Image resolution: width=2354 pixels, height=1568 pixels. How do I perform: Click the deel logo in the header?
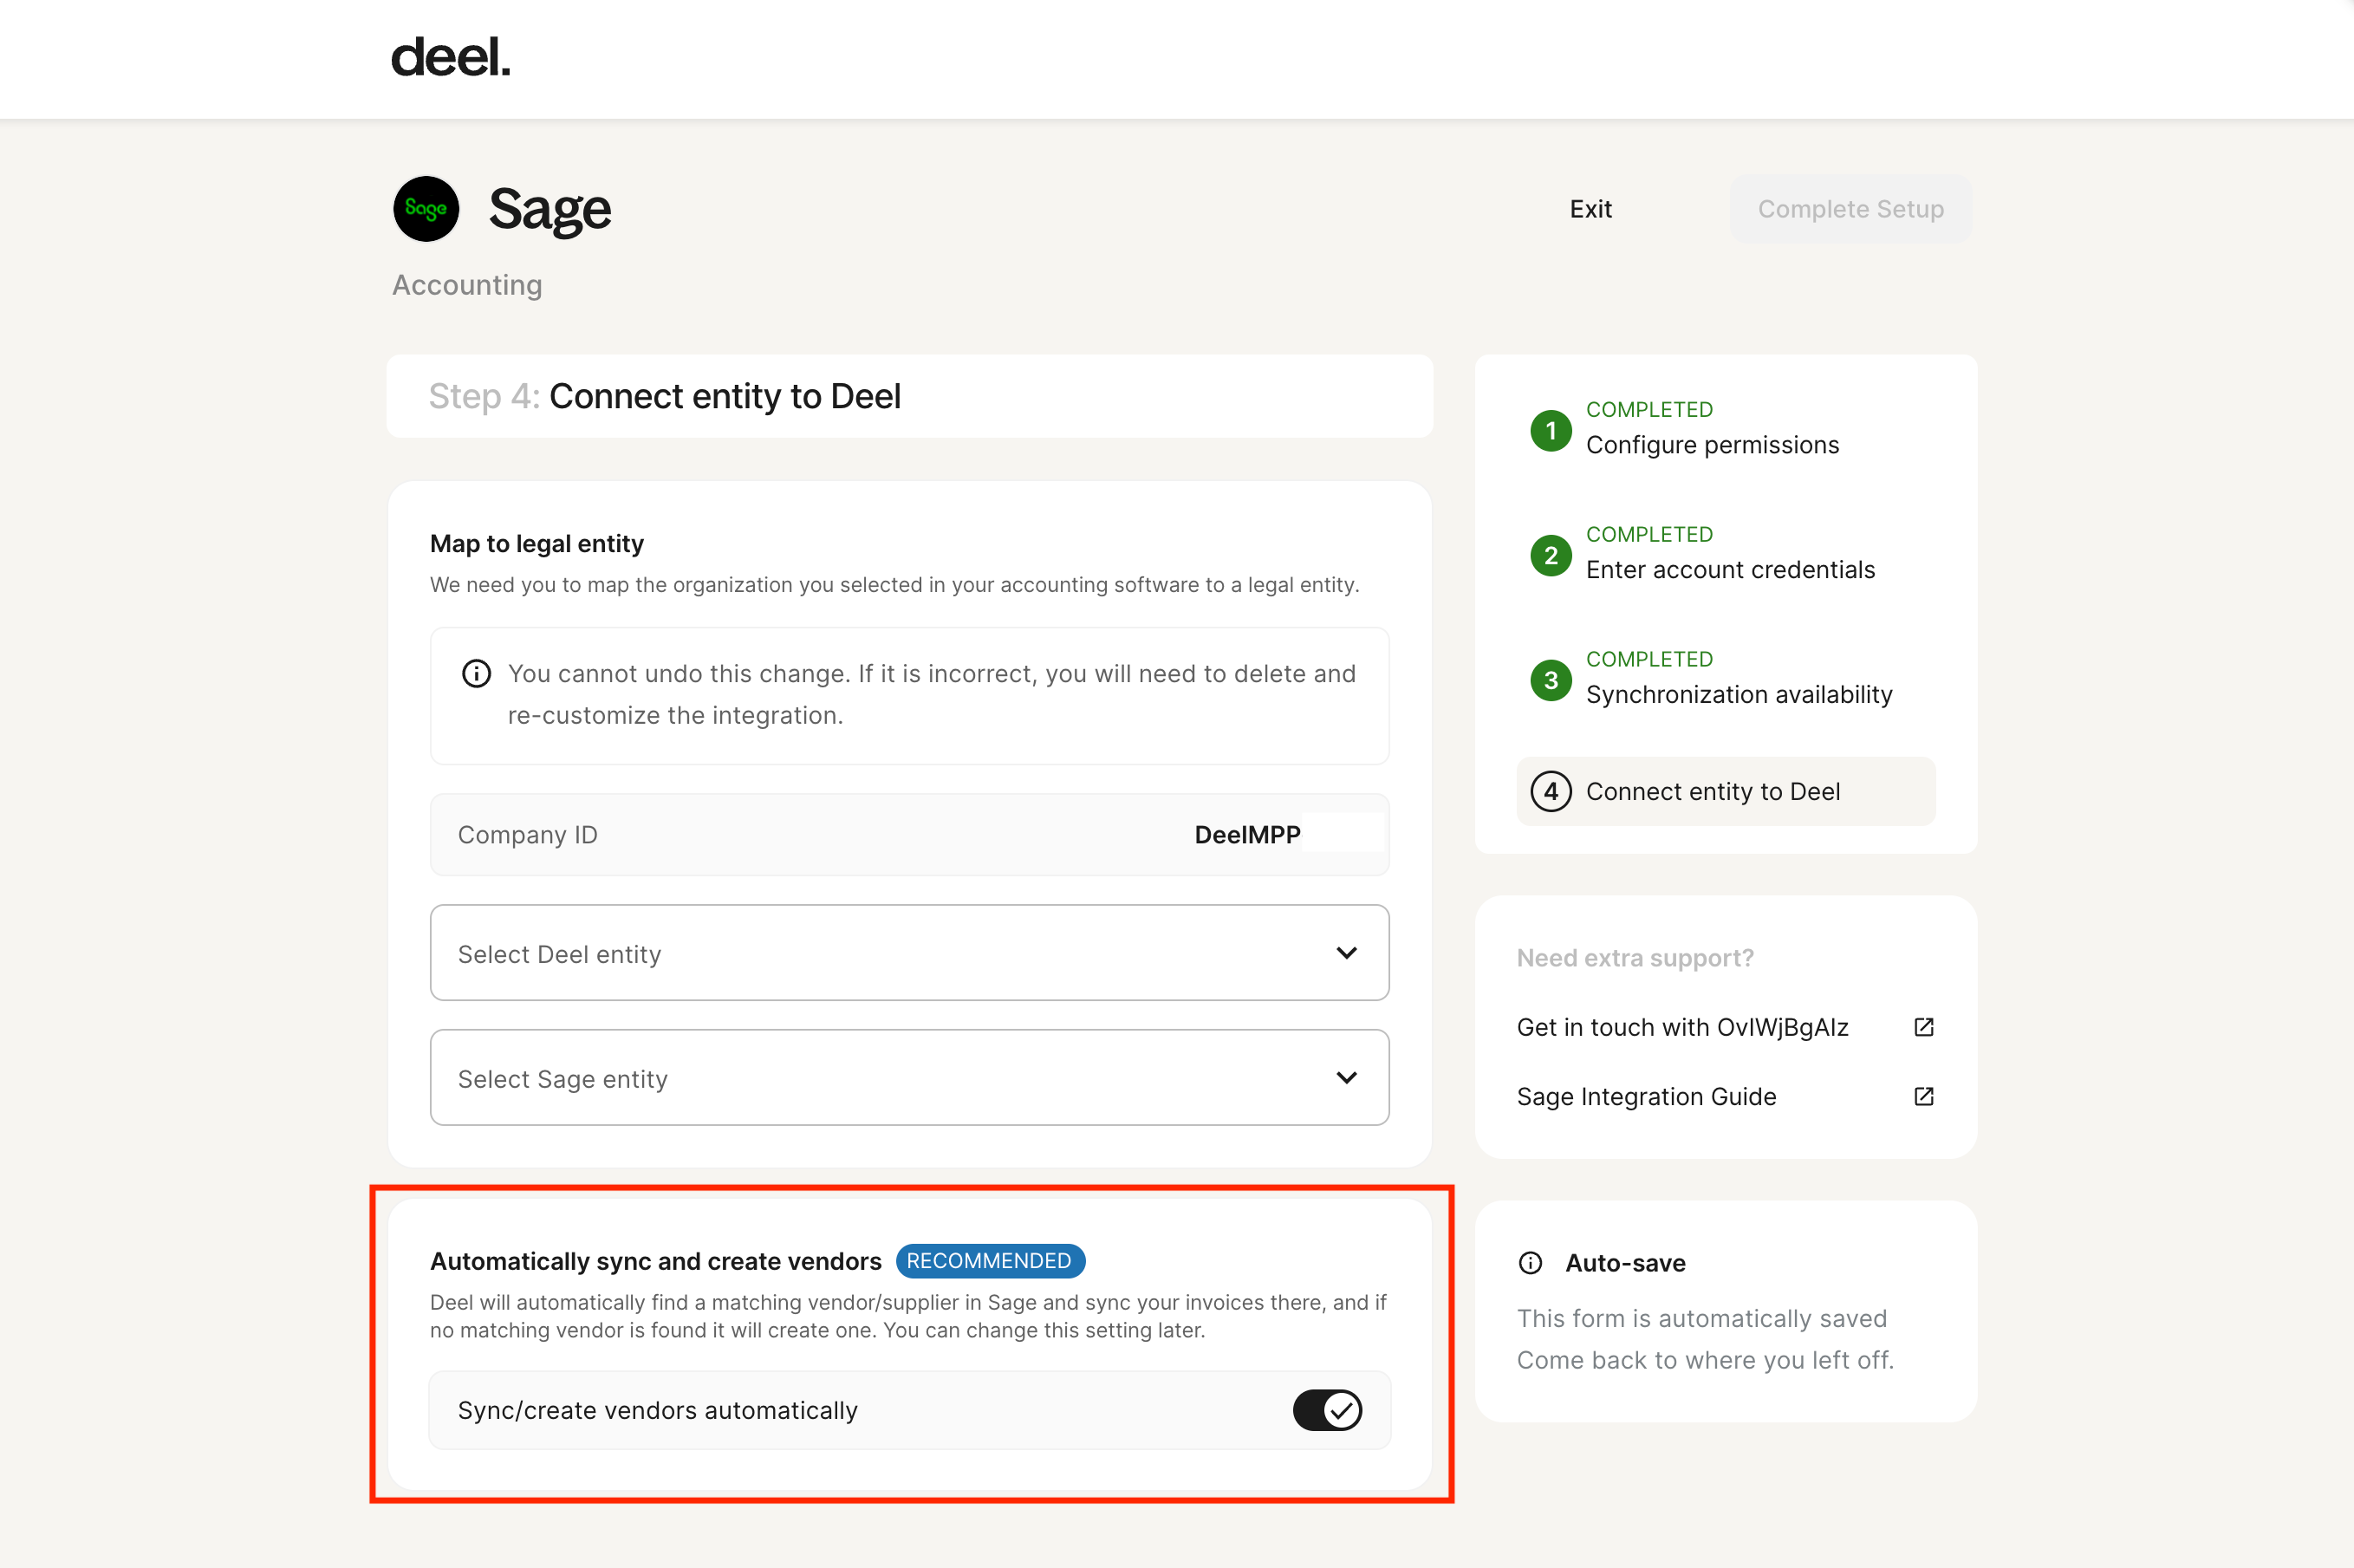pos(450,57)
